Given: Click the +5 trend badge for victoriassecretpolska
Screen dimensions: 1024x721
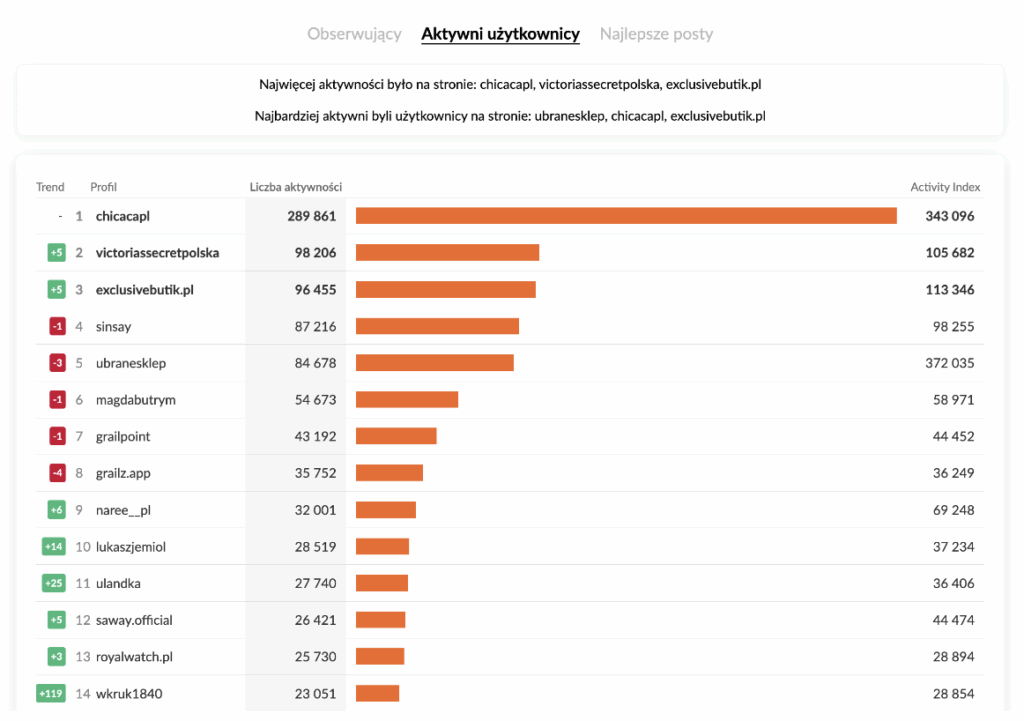Looking at the screenshot, I should click(x=56, y=253).
